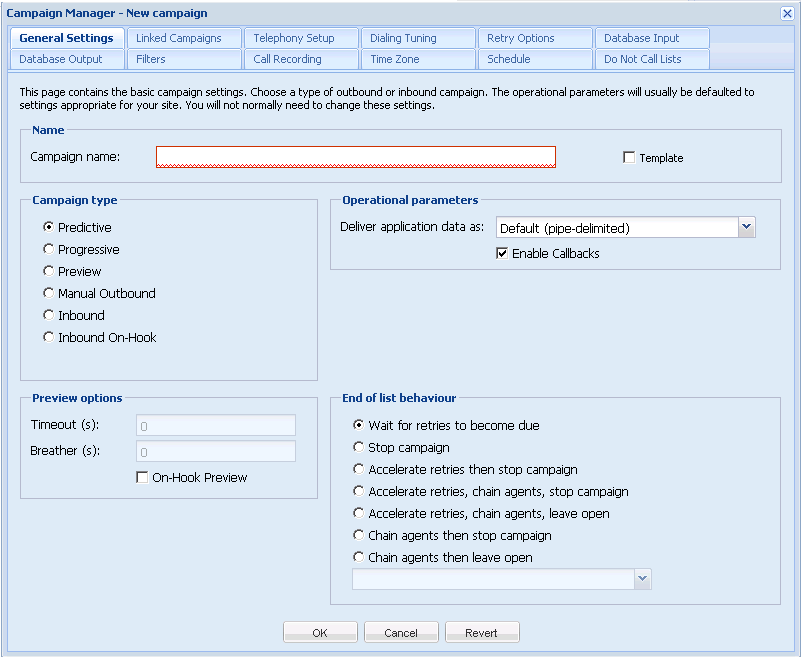
Task: Open the Database Output tab
Action: point(66,59)
